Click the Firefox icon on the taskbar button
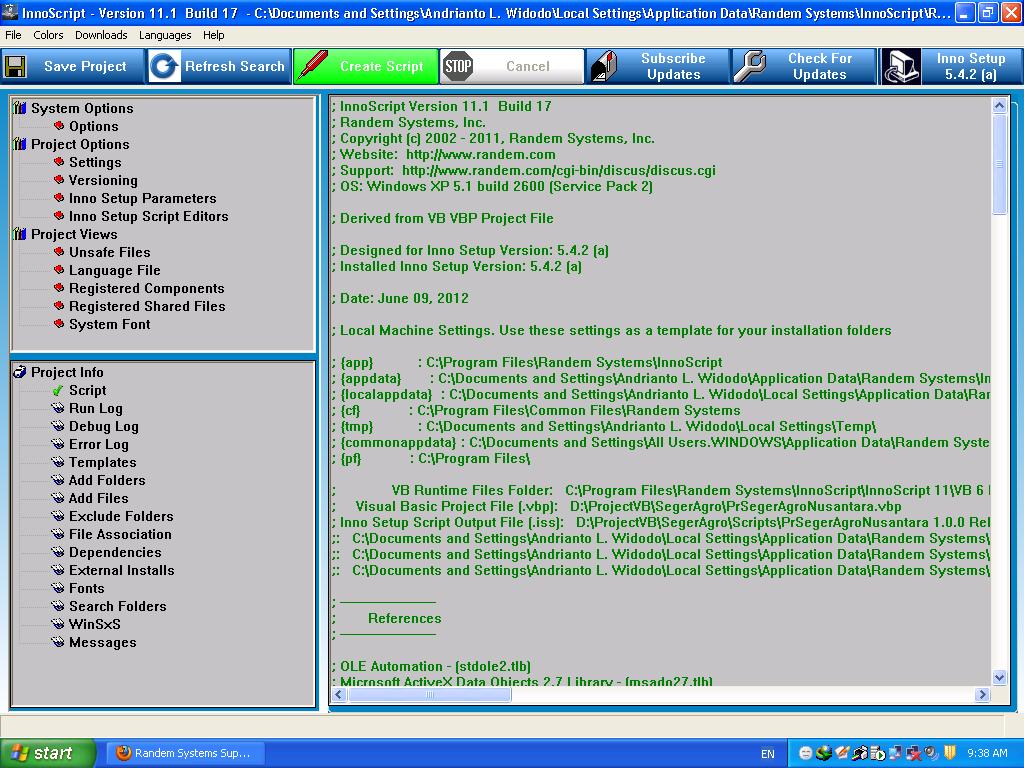This screenshot has width=1024, height=768. tap(123, 753)
